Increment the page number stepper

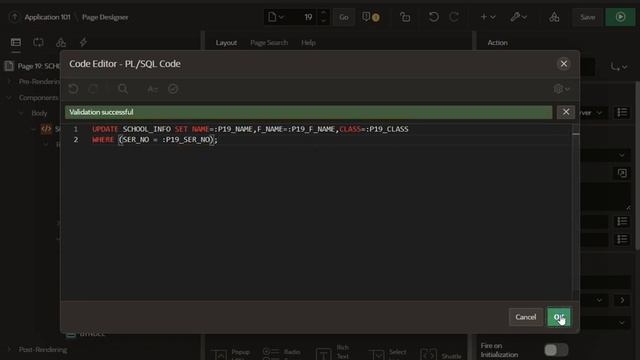coord(324,13)
